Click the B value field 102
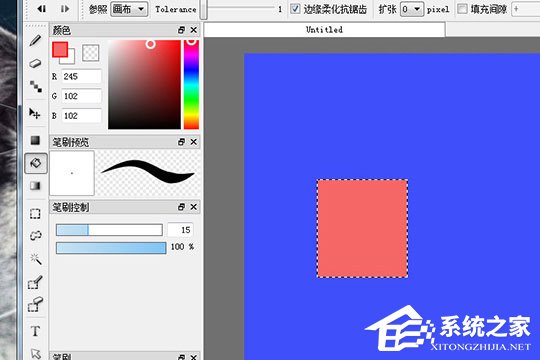This screenshot has width=540, height=360. (x=81, y=116)
